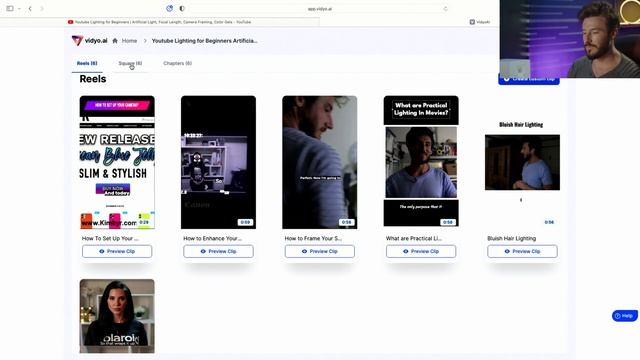The width and height of the screenshot is (640, 360).
Task: Preview Clip for 'Bluish Hair Lighting'
Action: click(522, 251)
